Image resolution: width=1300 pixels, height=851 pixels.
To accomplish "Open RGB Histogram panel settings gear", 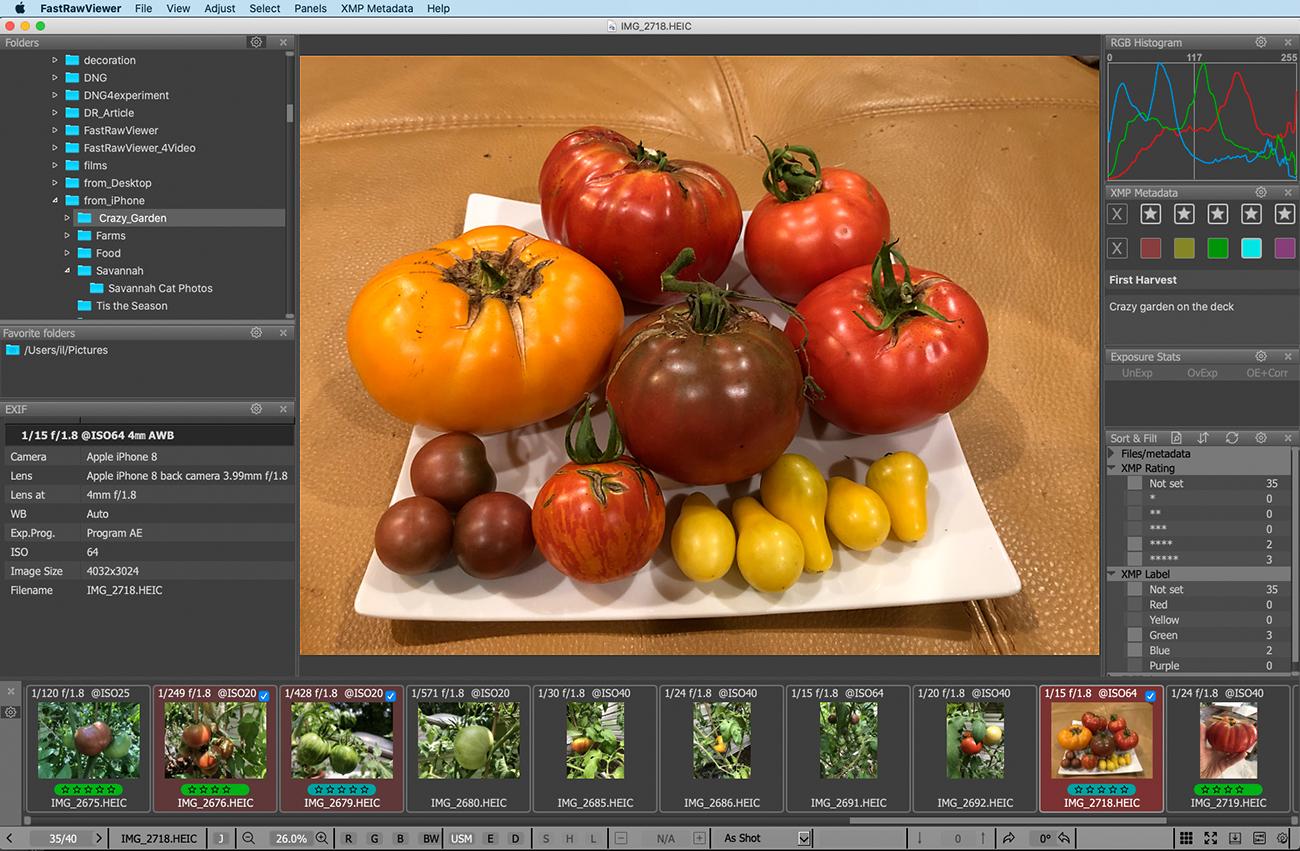I will (x=1261, y=43).
